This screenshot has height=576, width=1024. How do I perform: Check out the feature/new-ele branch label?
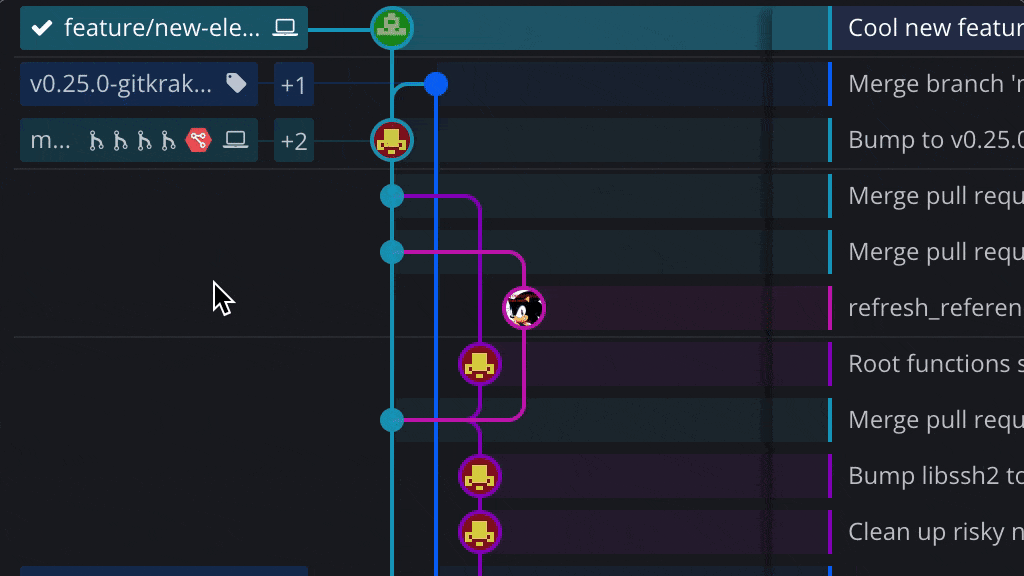coord(160,28)
